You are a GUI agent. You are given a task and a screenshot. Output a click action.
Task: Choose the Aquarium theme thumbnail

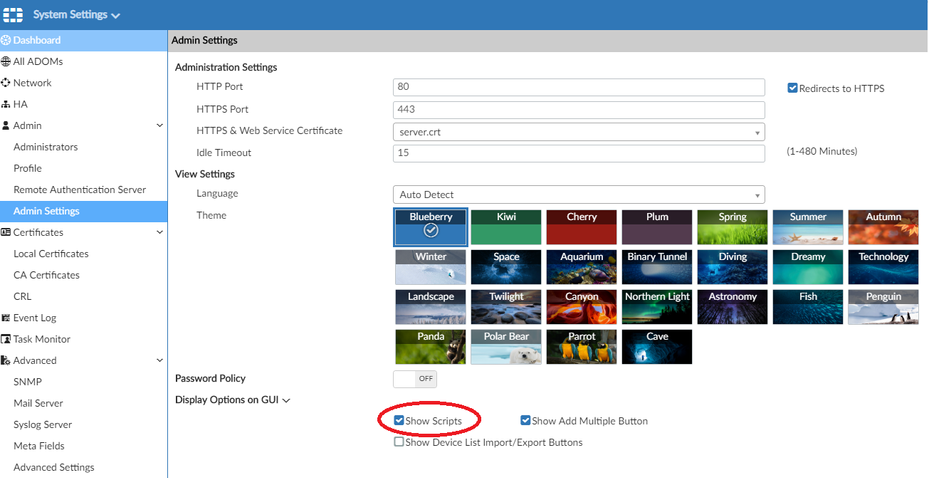581,267
